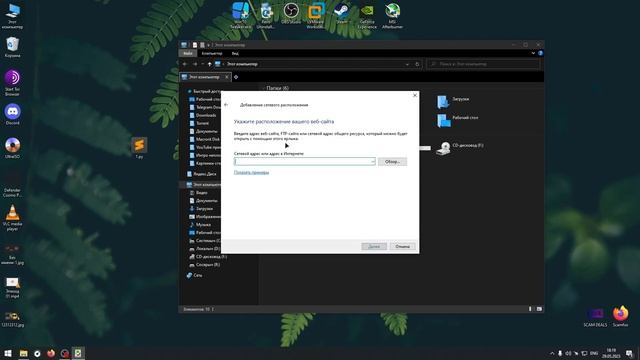Viewport: 640px width, 360px height.
Task: Click the Explorer search box
Action: pyautogui.click(x=483, y=64)
